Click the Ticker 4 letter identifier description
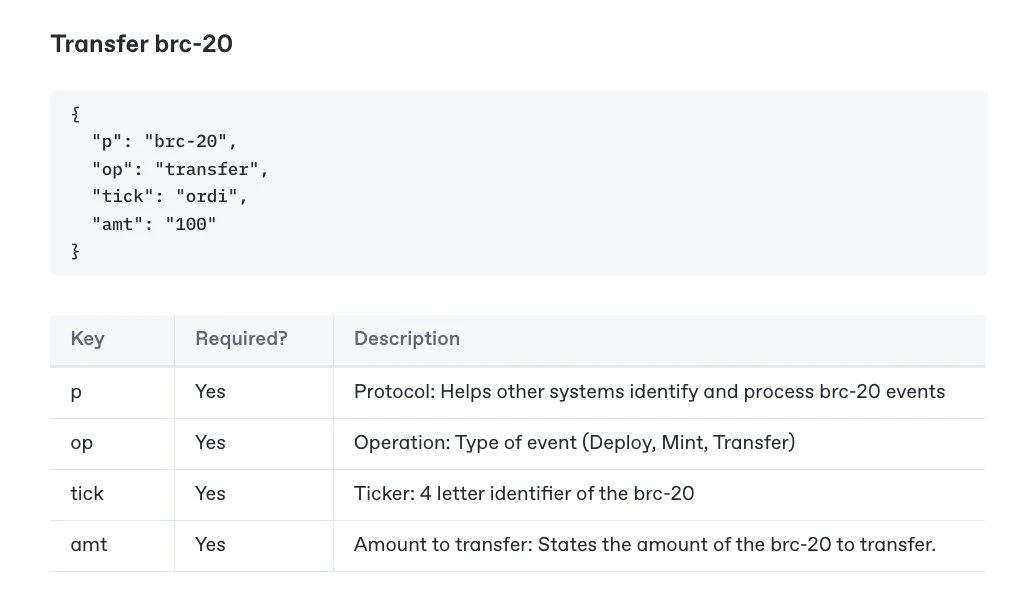This screenshot has height=606, width=1036. click(x=524, y=494)
